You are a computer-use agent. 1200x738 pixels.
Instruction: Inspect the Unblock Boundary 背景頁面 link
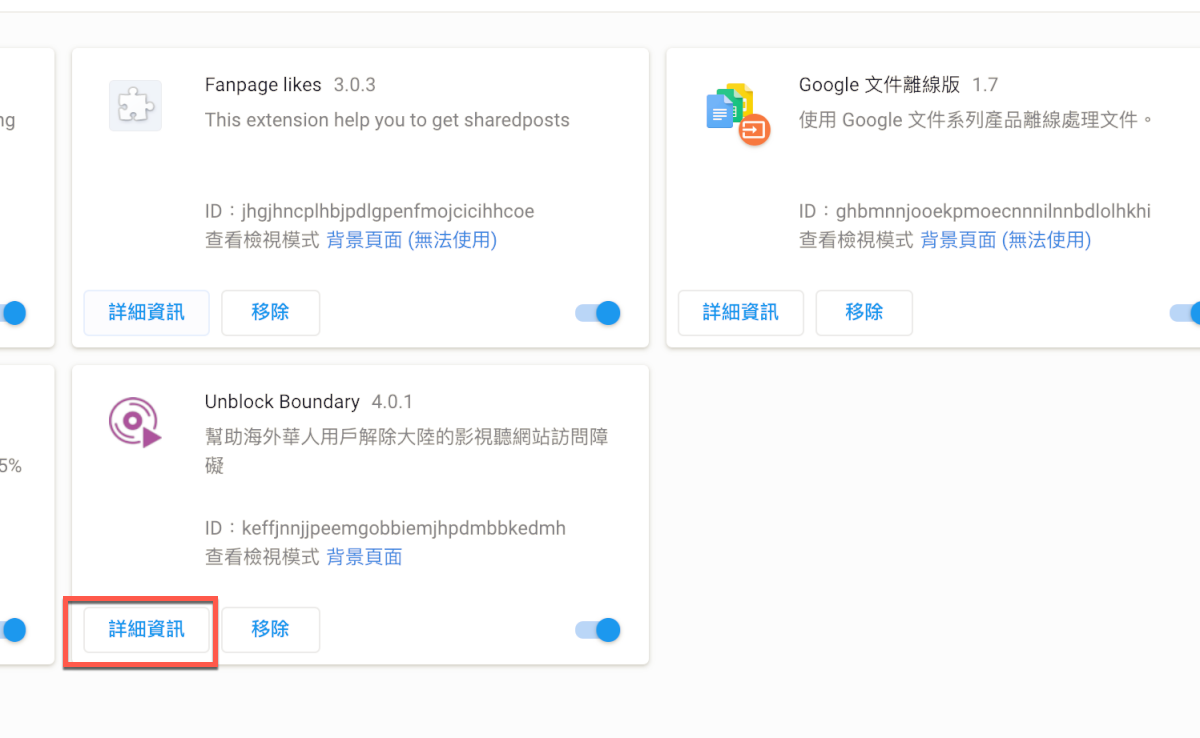[x=364, y=557]
